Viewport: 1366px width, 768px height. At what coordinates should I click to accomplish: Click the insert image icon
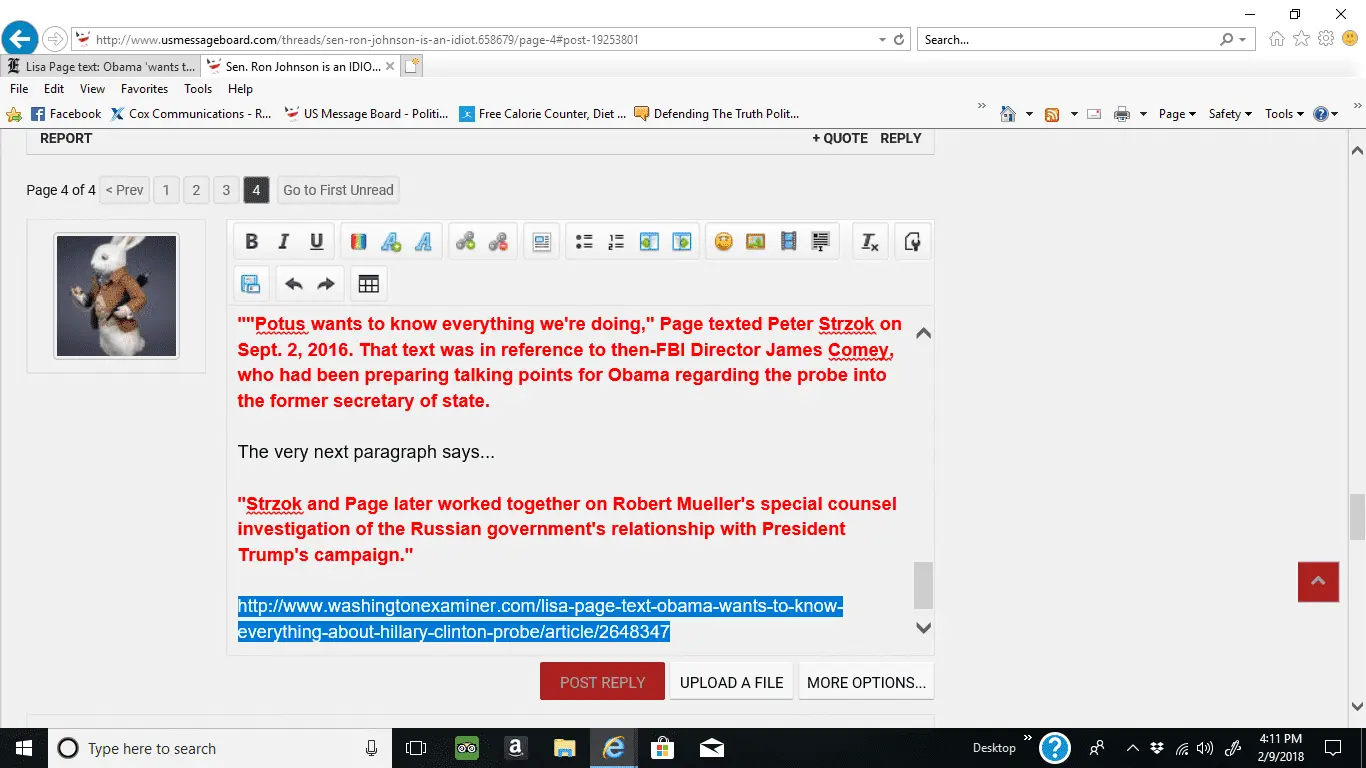click(x=755, y=242)
